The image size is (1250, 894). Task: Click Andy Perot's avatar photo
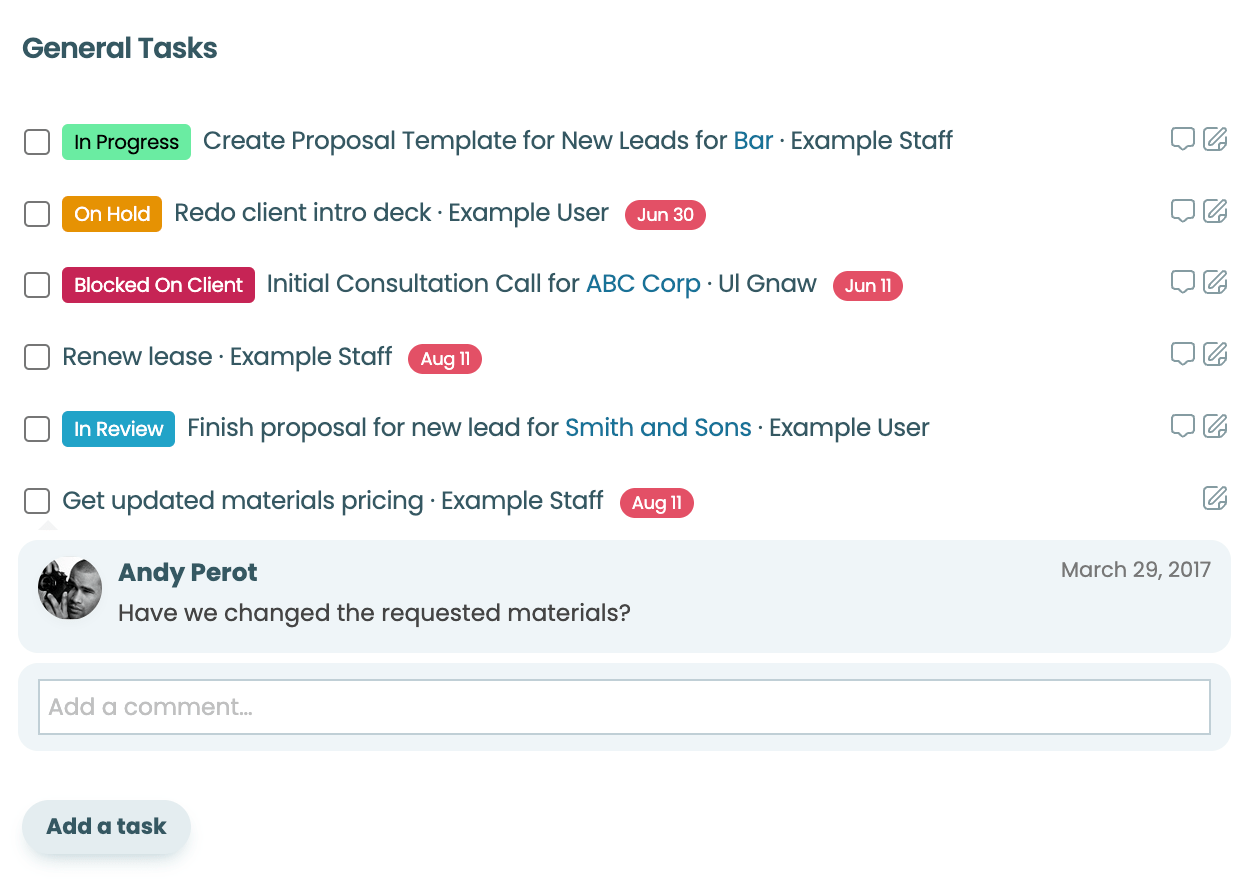(70, 588)
